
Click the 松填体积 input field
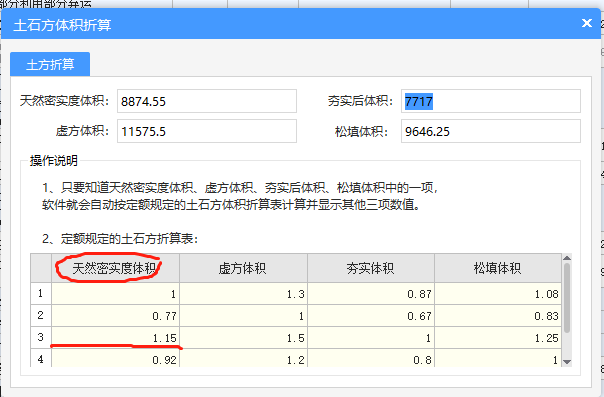tap(490, 131)
